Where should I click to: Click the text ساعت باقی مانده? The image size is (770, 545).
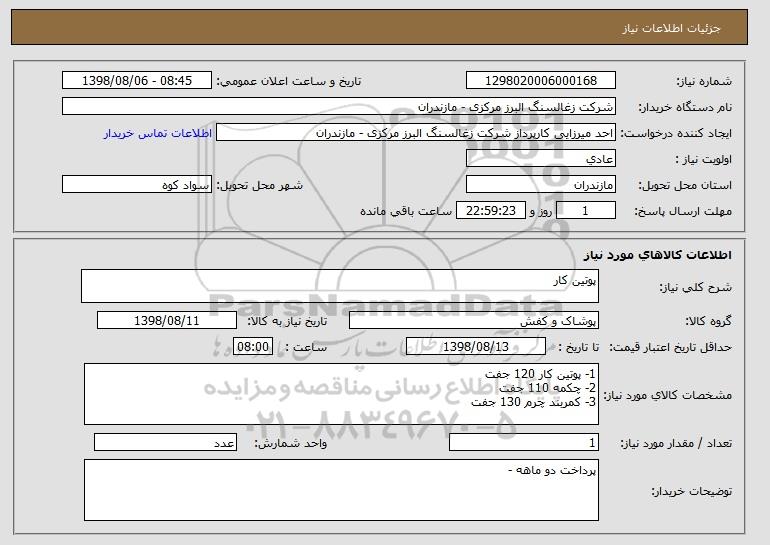(x=406, y=211)
